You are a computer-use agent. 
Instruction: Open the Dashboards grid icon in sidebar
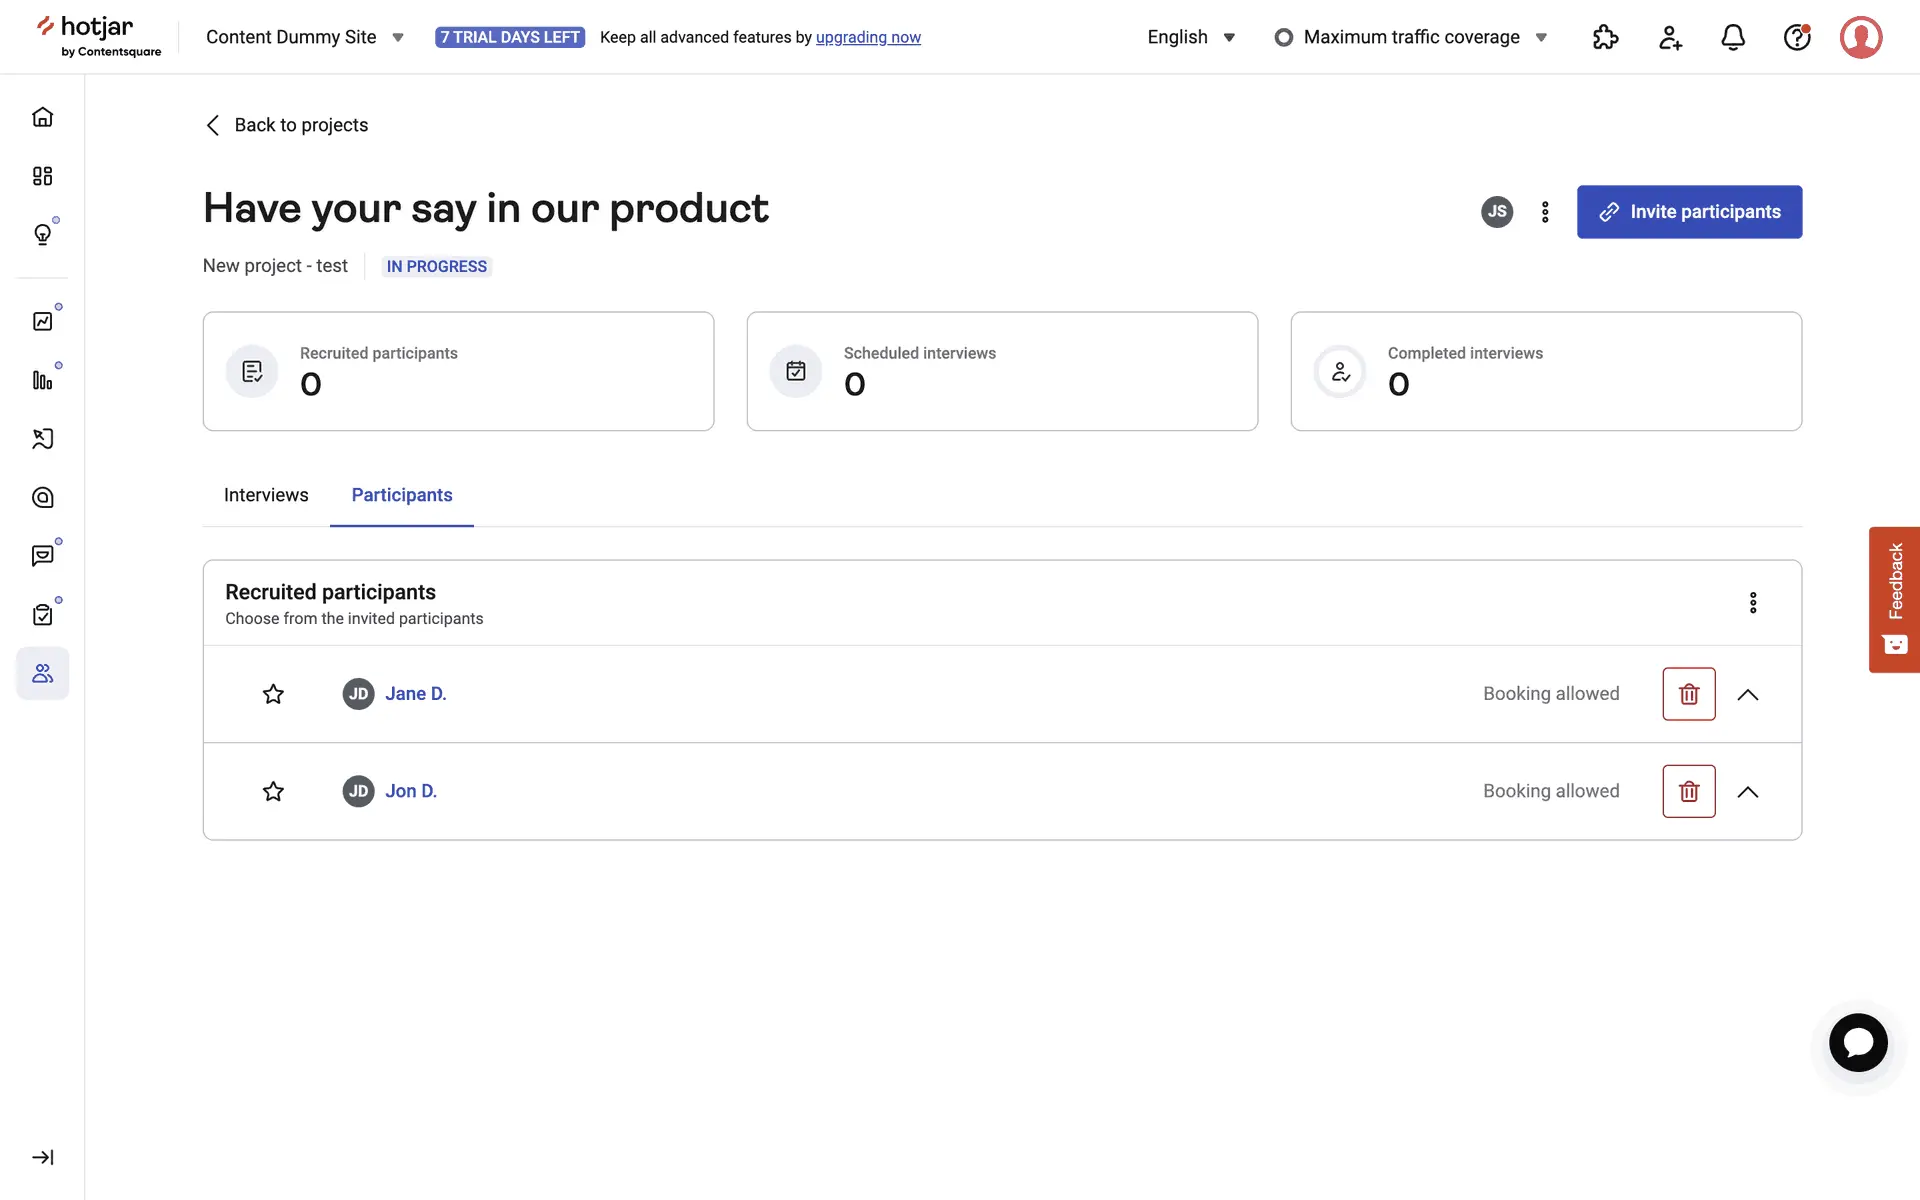[x=42, y=176]
